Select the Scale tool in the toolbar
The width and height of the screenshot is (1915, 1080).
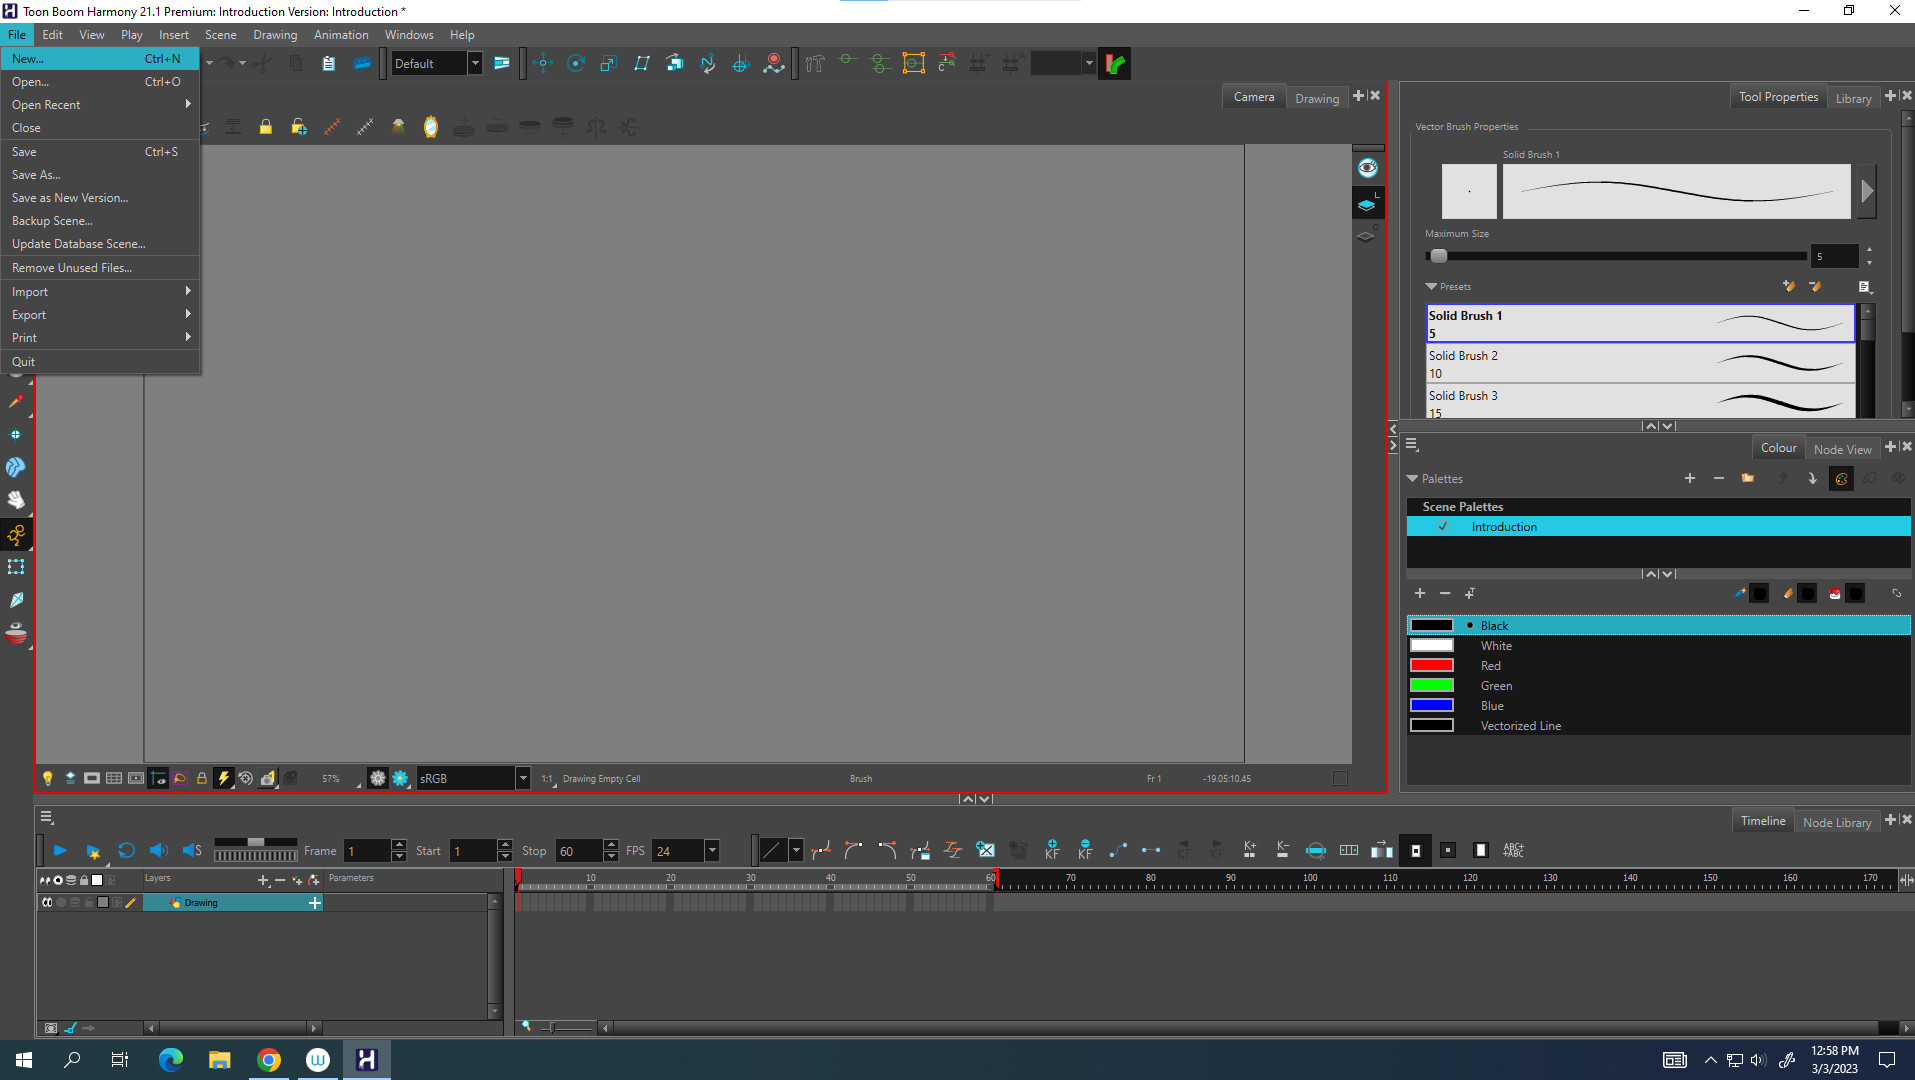(609, 63)
